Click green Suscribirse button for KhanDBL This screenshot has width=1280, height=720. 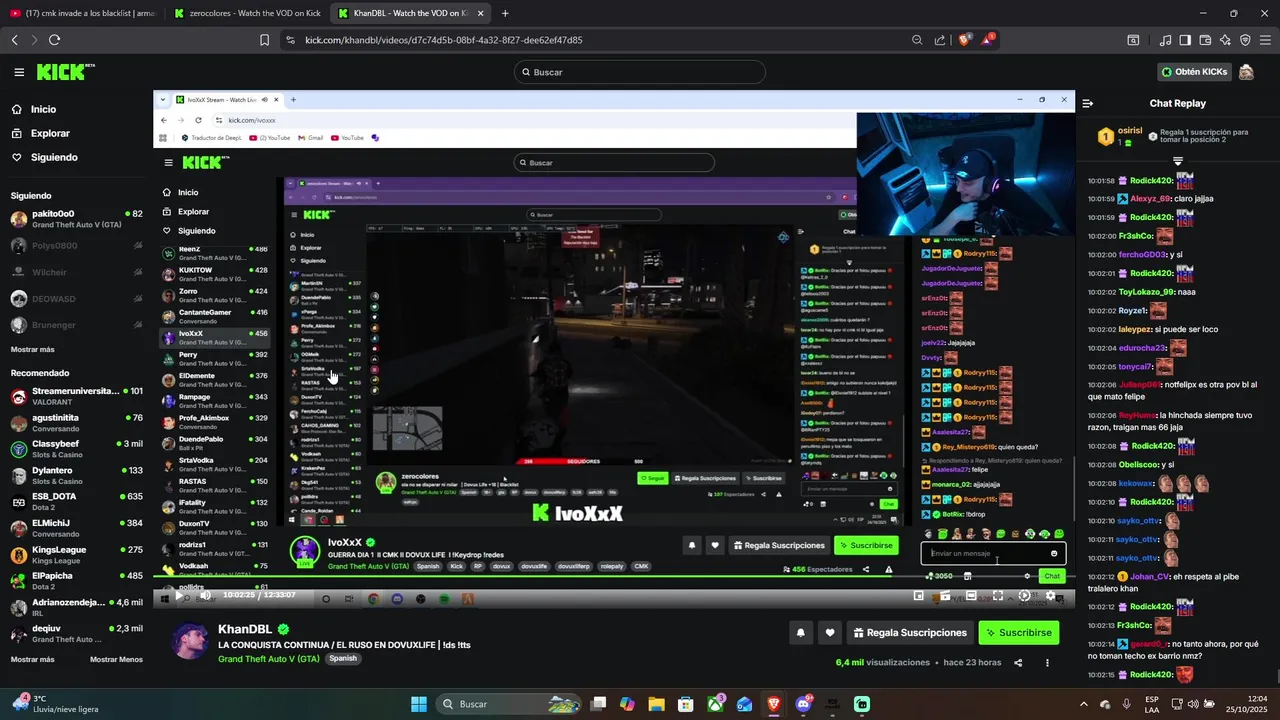pyautogui.click(x=1018, y=632)
